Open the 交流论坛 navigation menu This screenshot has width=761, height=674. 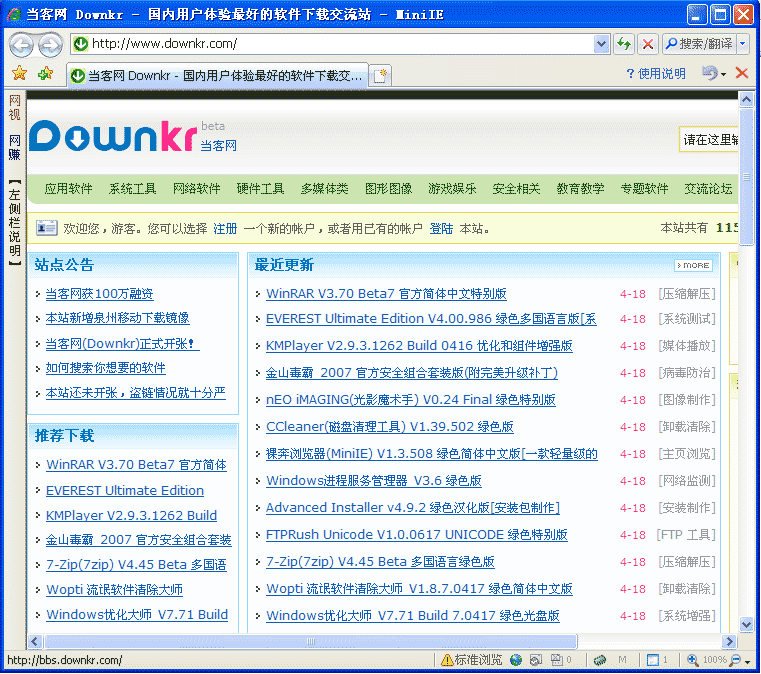point(708,188)
